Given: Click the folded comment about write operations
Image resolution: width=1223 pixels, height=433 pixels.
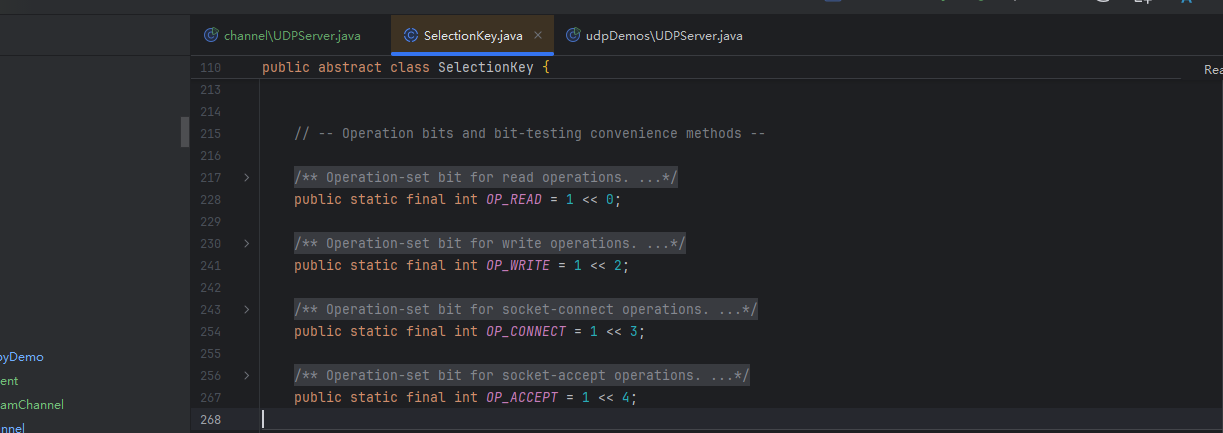Looking at the screenshot, I should coord(490,244).
